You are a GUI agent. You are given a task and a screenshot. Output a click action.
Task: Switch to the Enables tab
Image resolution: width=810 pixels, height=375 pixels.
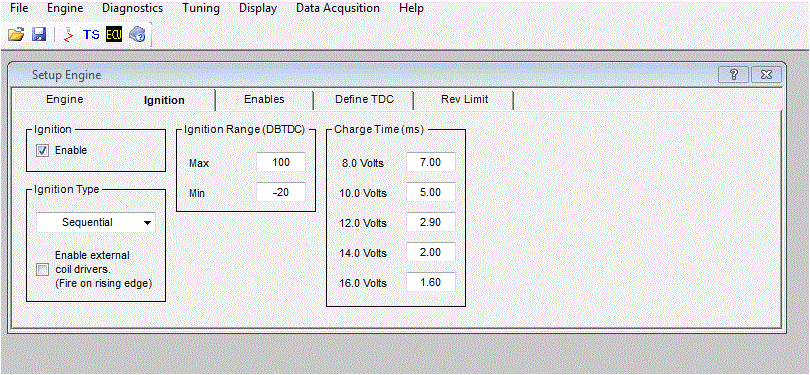[x=264, y=99]
